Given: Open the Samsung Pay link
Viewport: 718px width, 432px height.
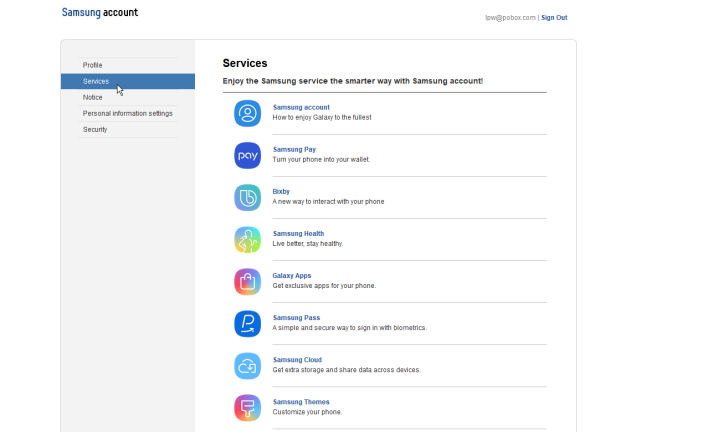Looking at the screenshot, I should (x=294, y=149).
